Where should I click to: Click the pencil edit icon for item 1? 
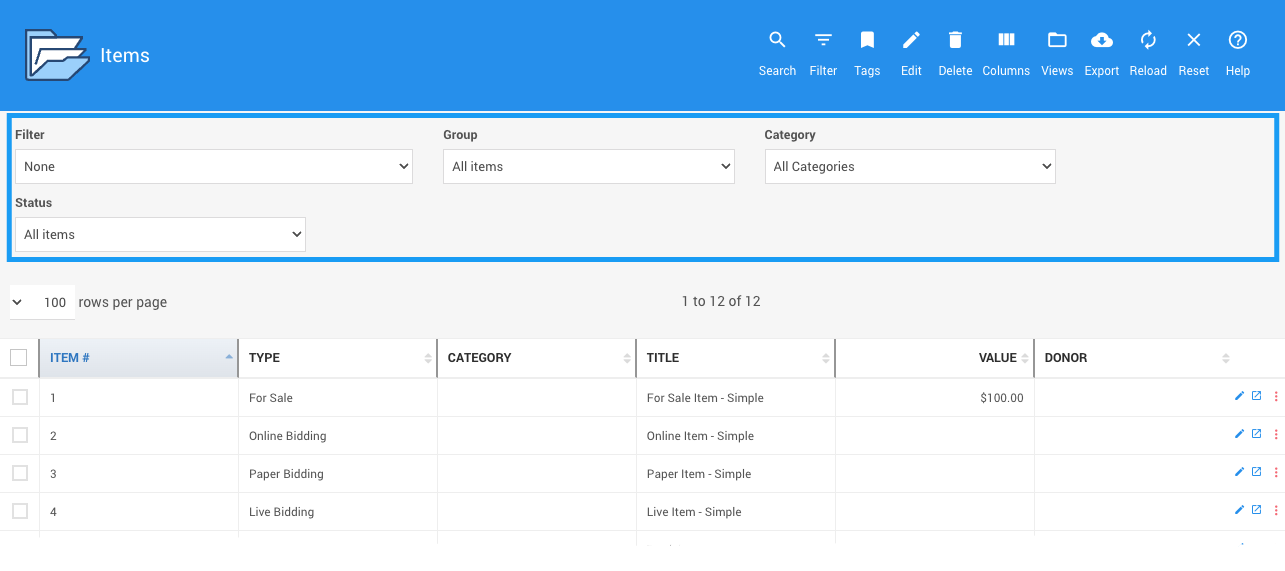[1240, 396]
